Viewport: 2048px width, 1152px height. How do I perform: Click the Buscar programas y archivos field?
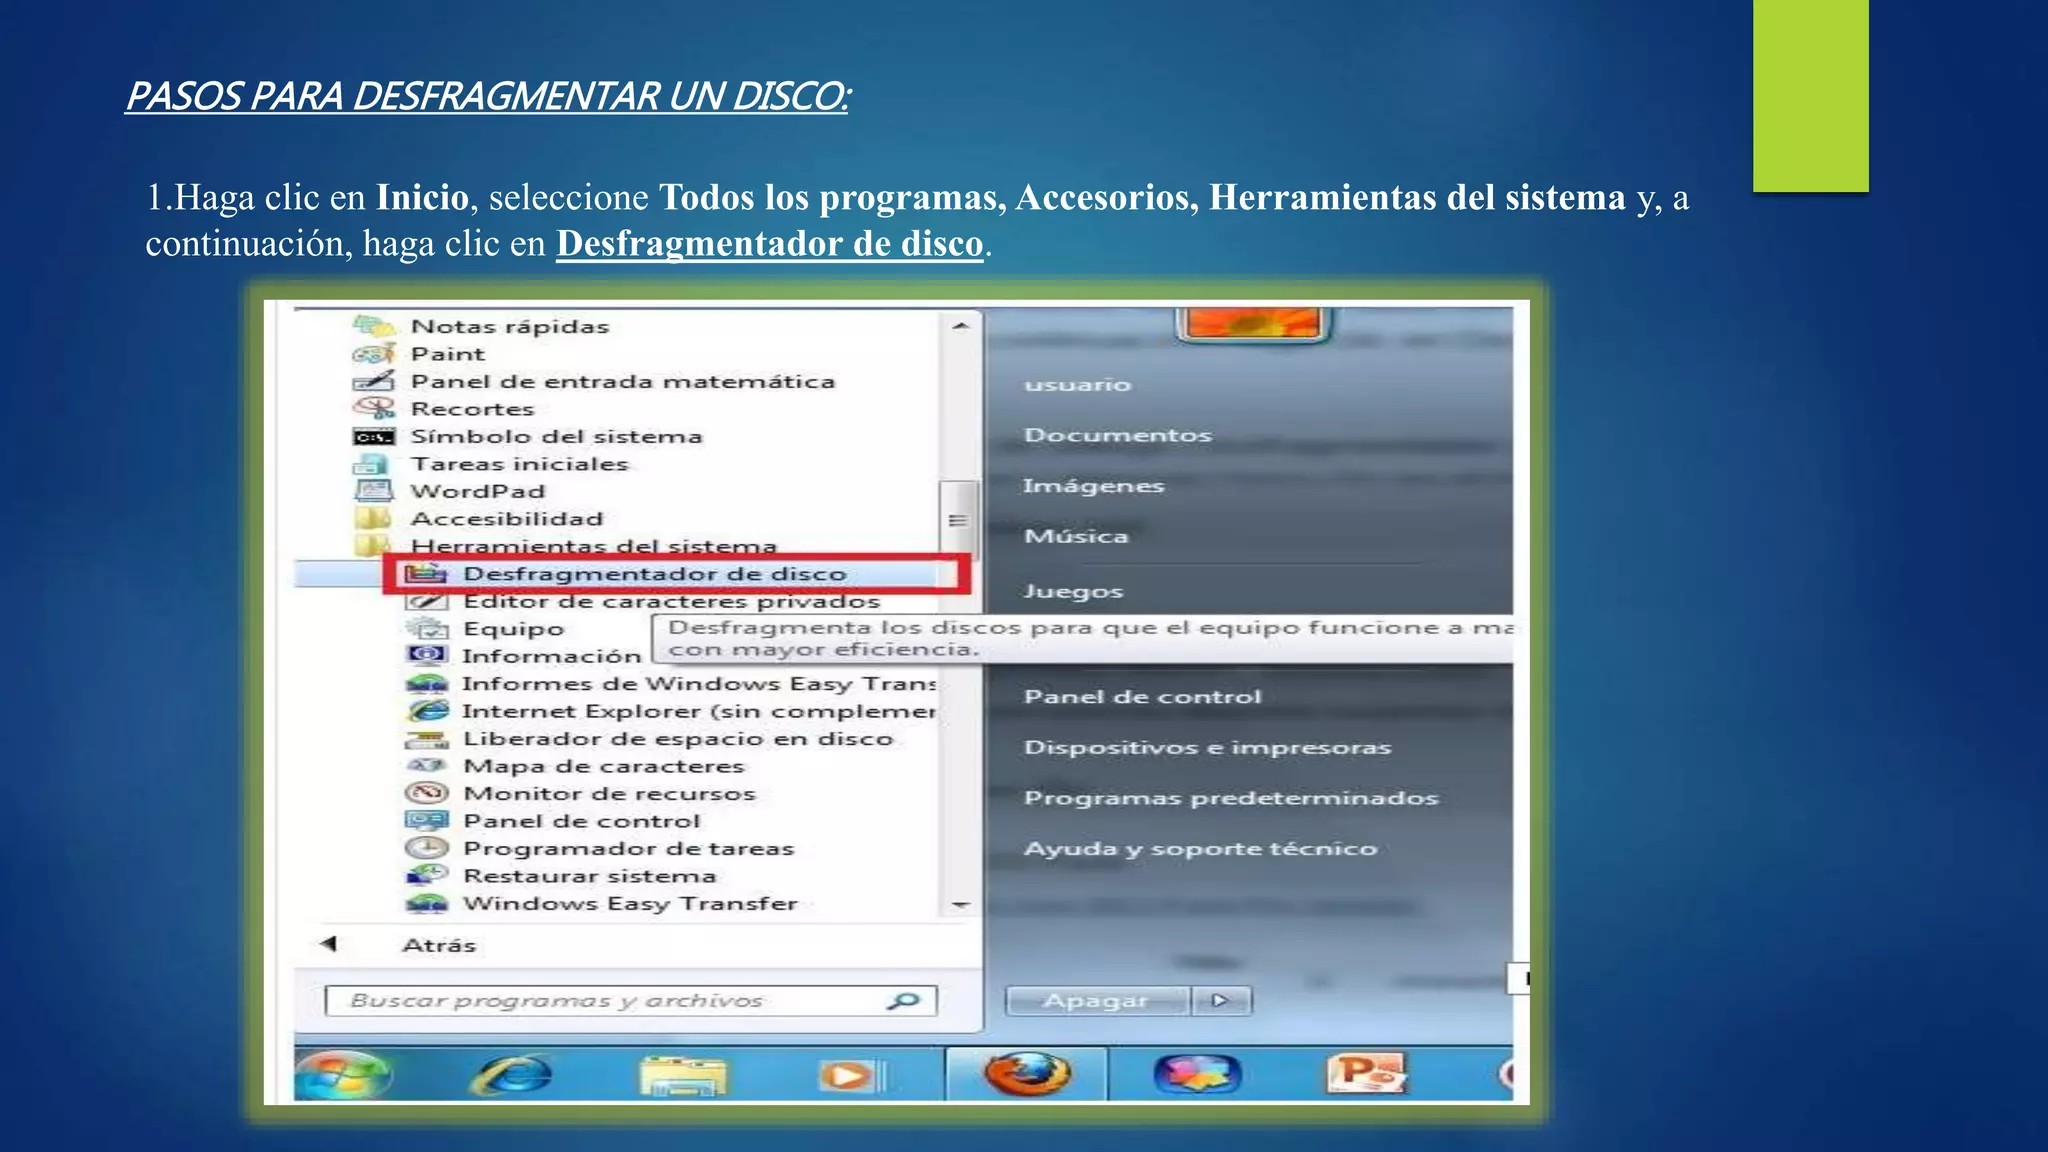pos(630,1000)
